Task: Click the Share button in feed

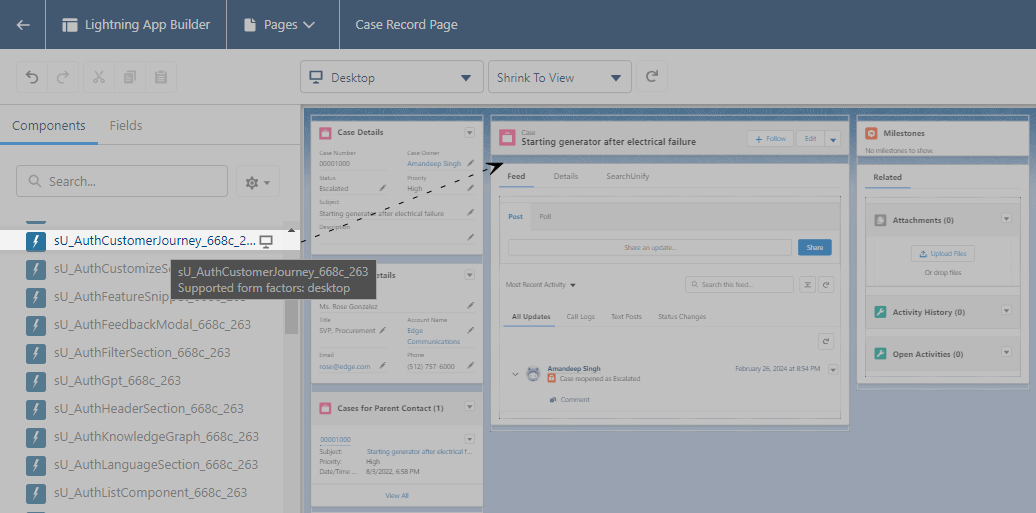Action: click(814, 247)
